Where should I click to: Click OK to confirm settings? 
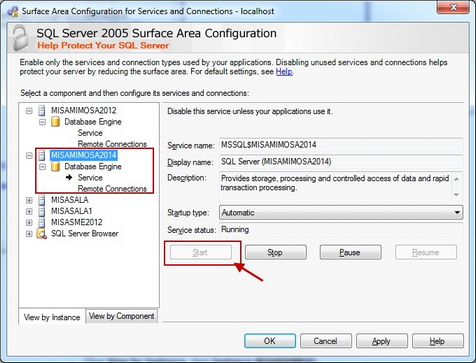pos(270,341)
